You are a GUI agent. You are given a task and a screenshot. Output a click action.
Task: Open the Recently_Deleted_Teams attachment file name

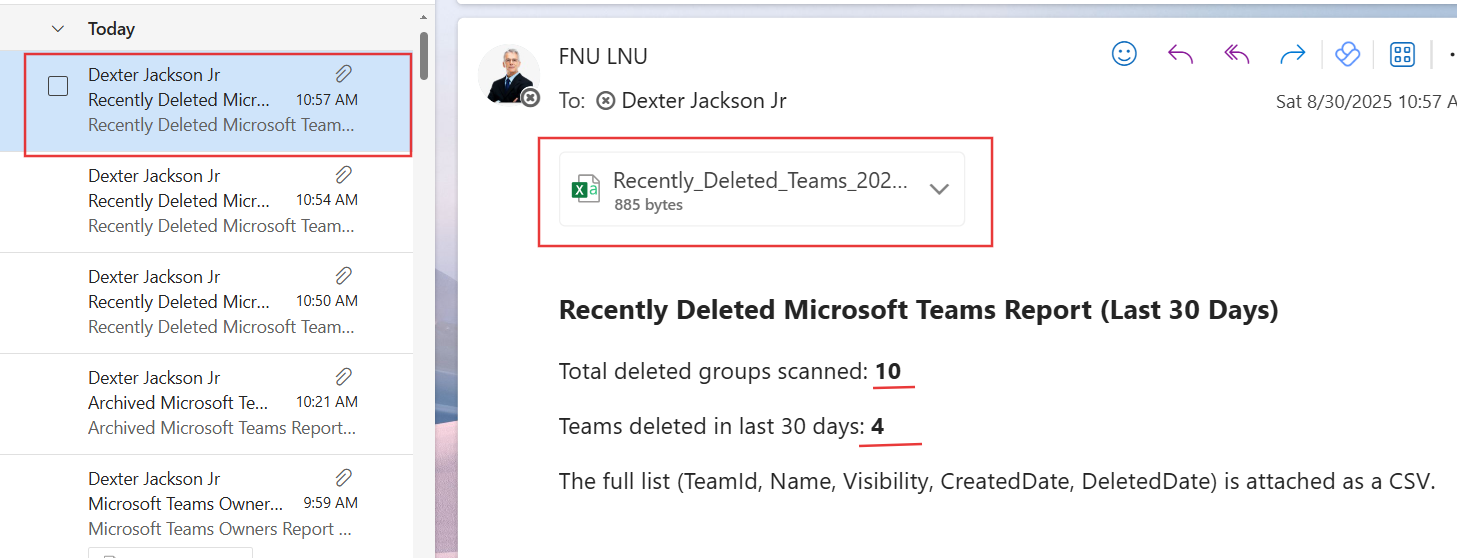760,180
